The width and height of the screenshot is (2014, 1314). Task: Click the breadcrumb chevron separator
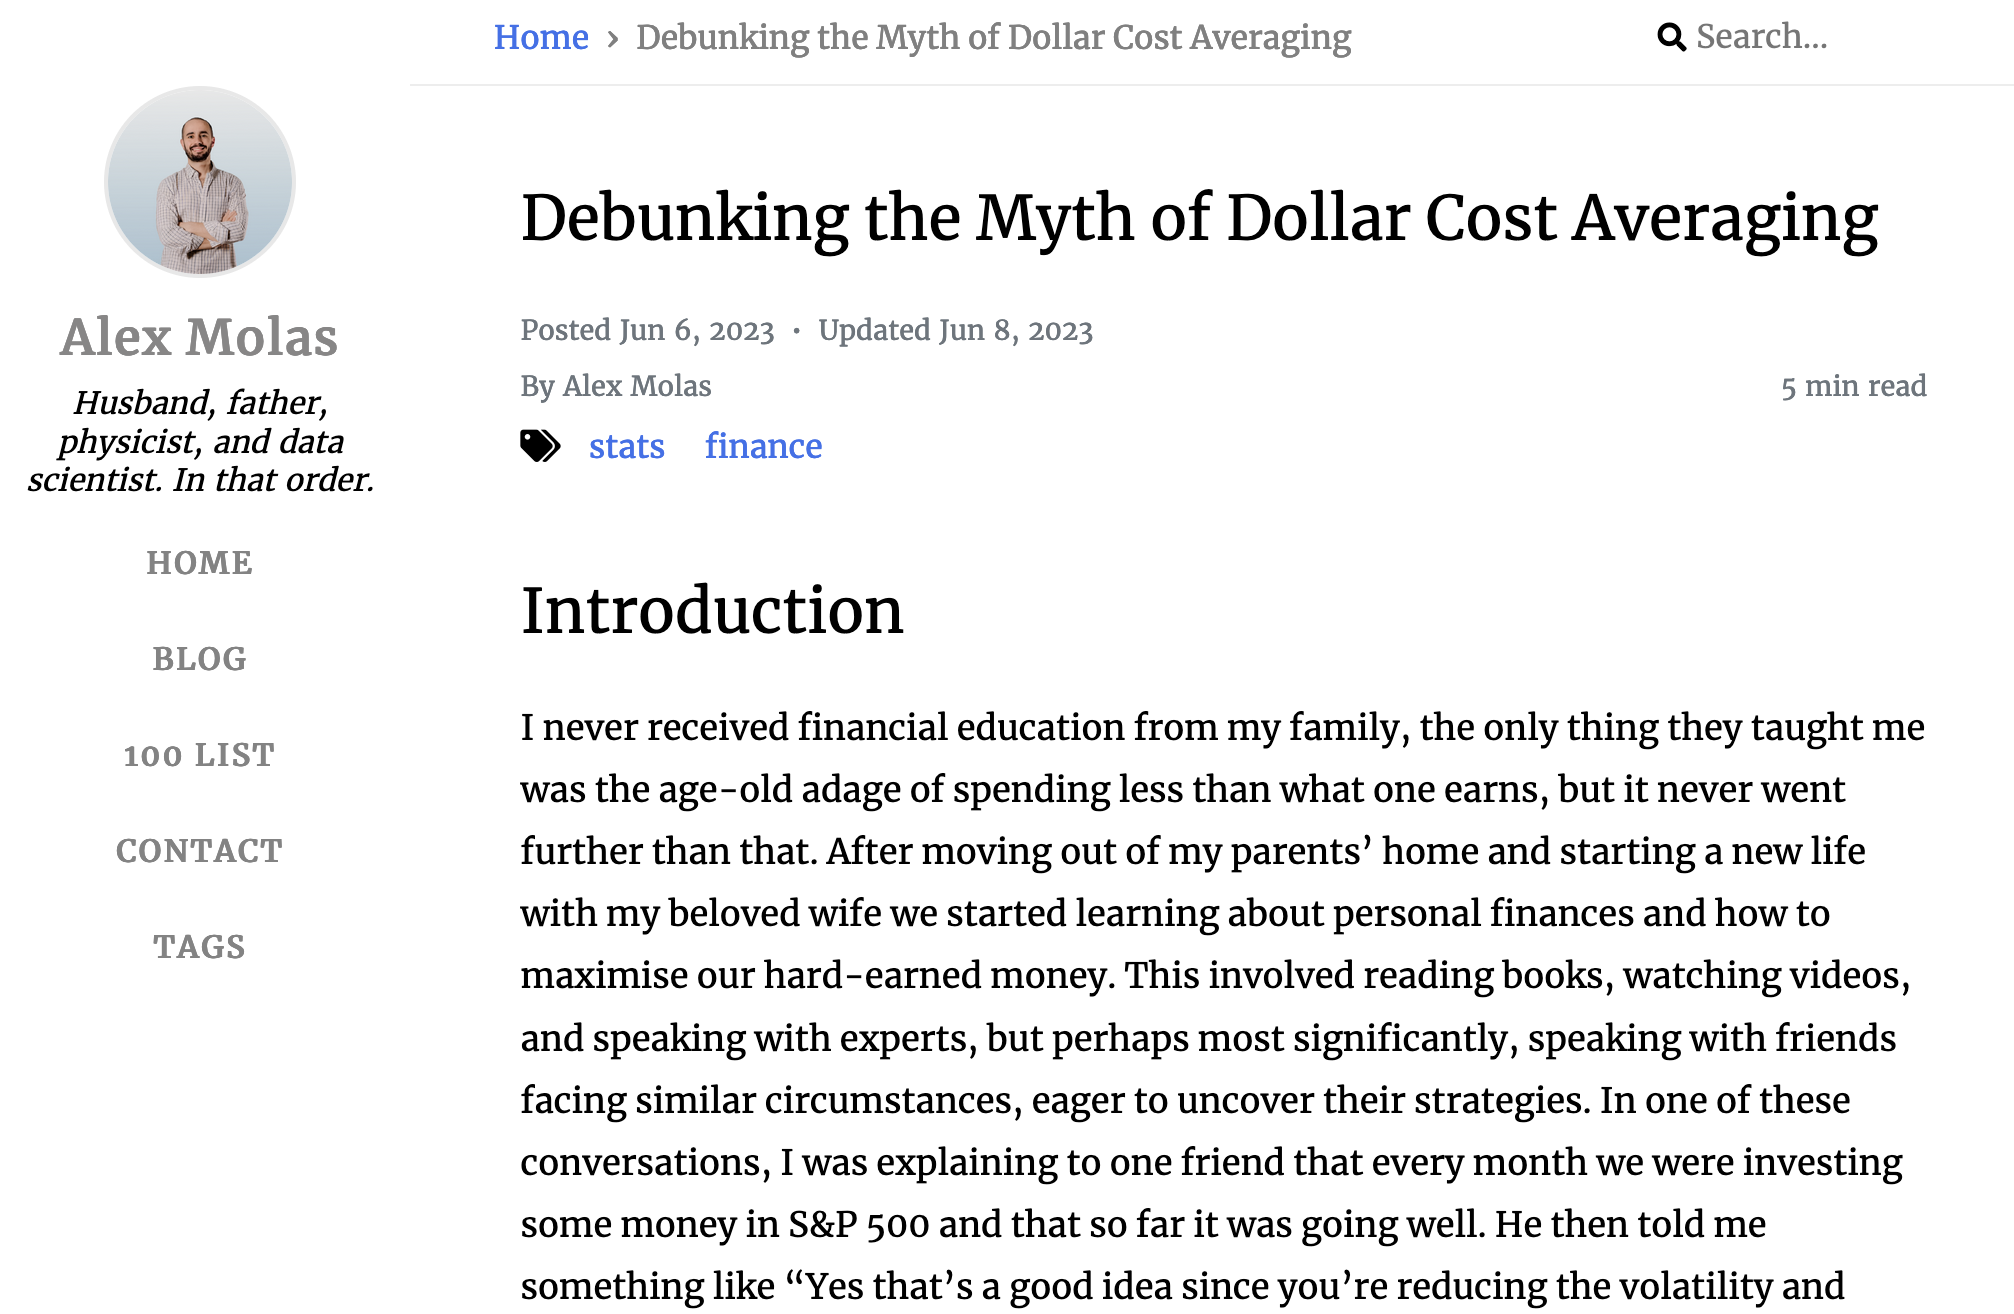point(613,39)
